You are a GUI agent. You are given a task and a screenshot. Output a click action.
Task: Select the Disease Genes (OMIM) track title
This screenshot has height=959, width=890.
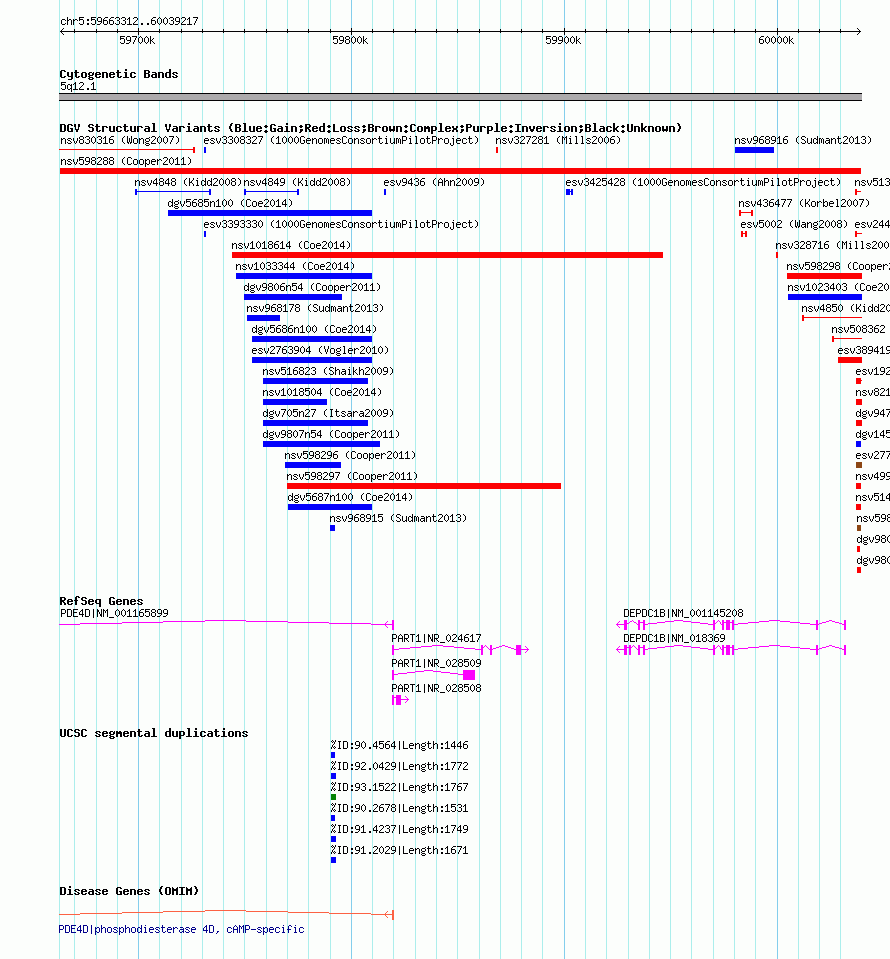pyautogui.click(x=129, y=891)
